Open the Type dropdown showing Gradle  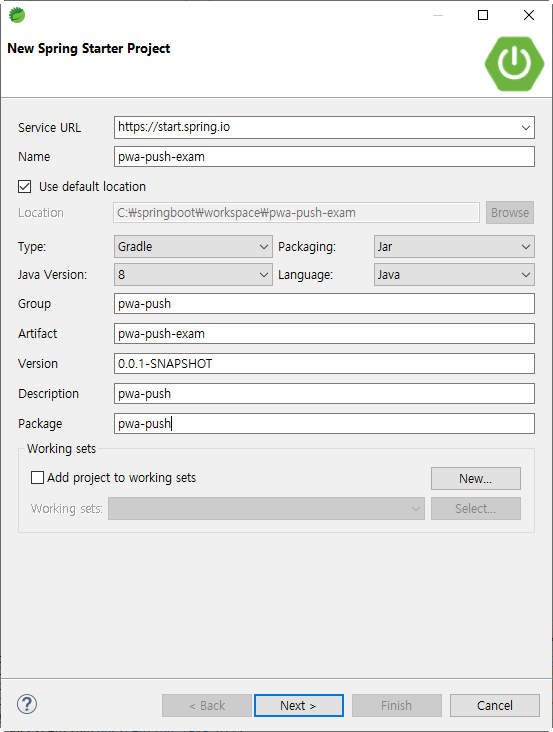193,246
